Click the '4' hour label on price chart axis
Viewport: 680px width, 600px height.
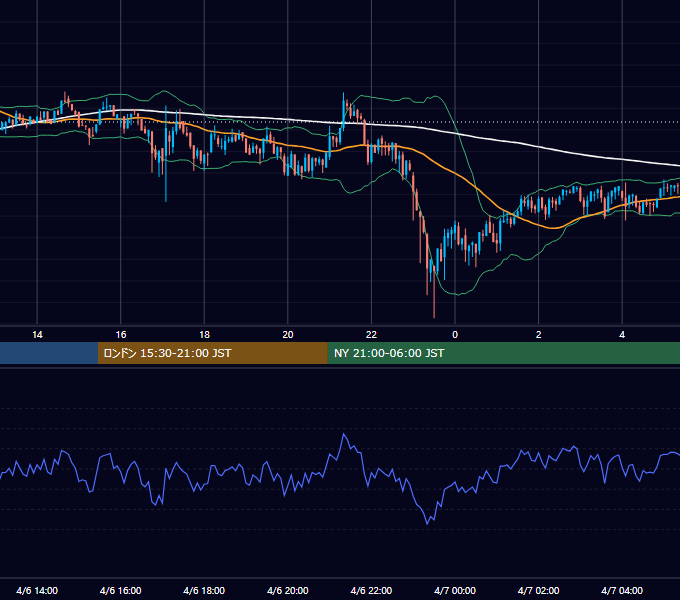coord(622,335)
